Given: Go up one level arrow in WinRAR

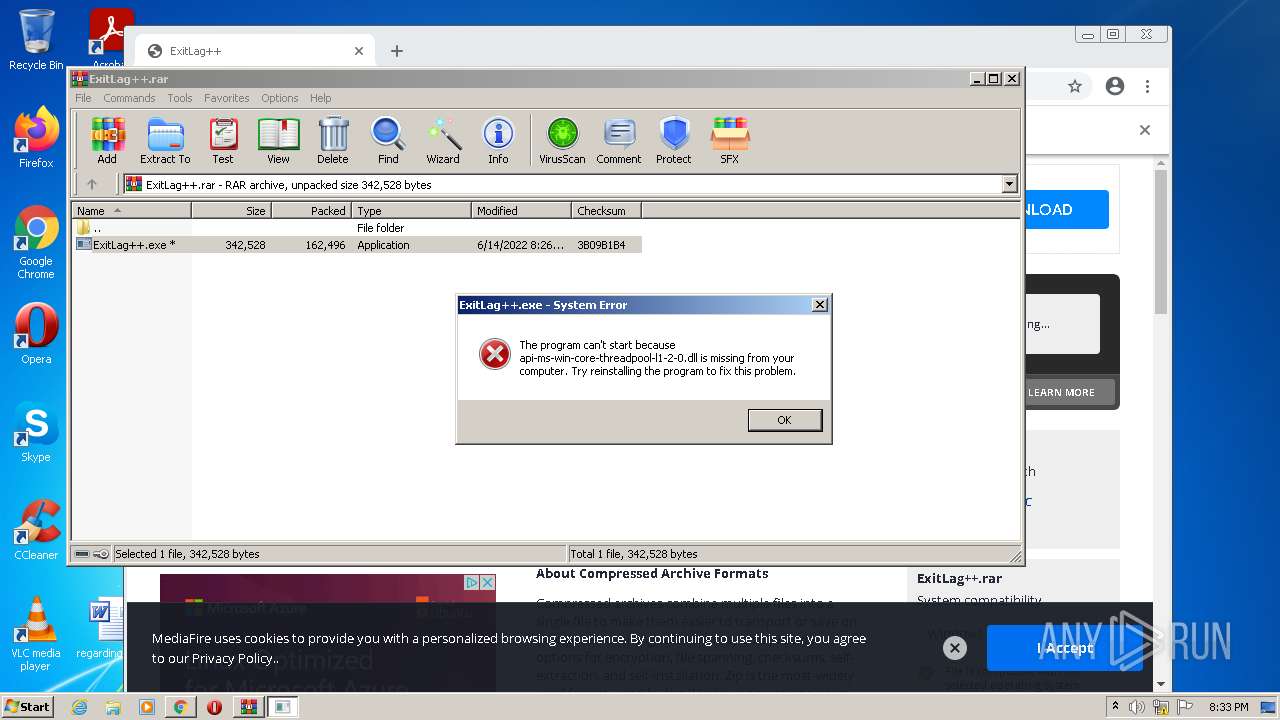Looking at the screenshot, I should tap(92, 184).
